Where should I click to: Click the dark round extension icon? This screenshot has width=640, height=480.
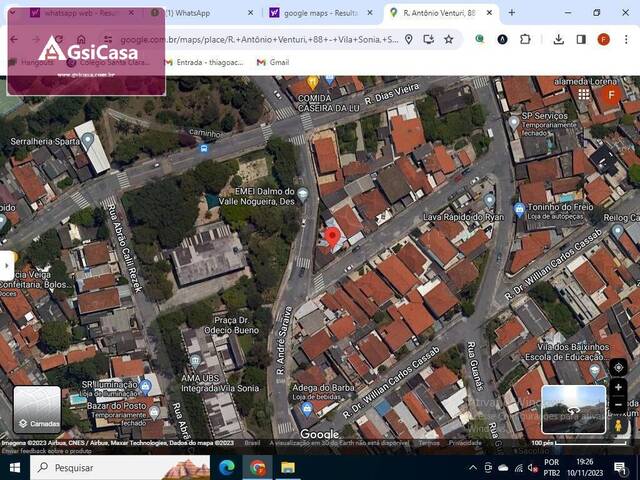click(x=502, y=40)
